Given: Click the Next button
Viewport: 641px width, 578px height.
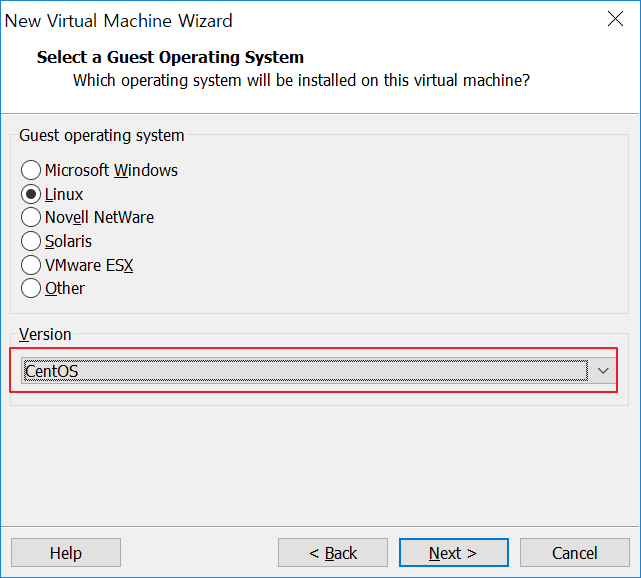Looking at the screenshot, I should pyautogui.click(x=454, y=553).
